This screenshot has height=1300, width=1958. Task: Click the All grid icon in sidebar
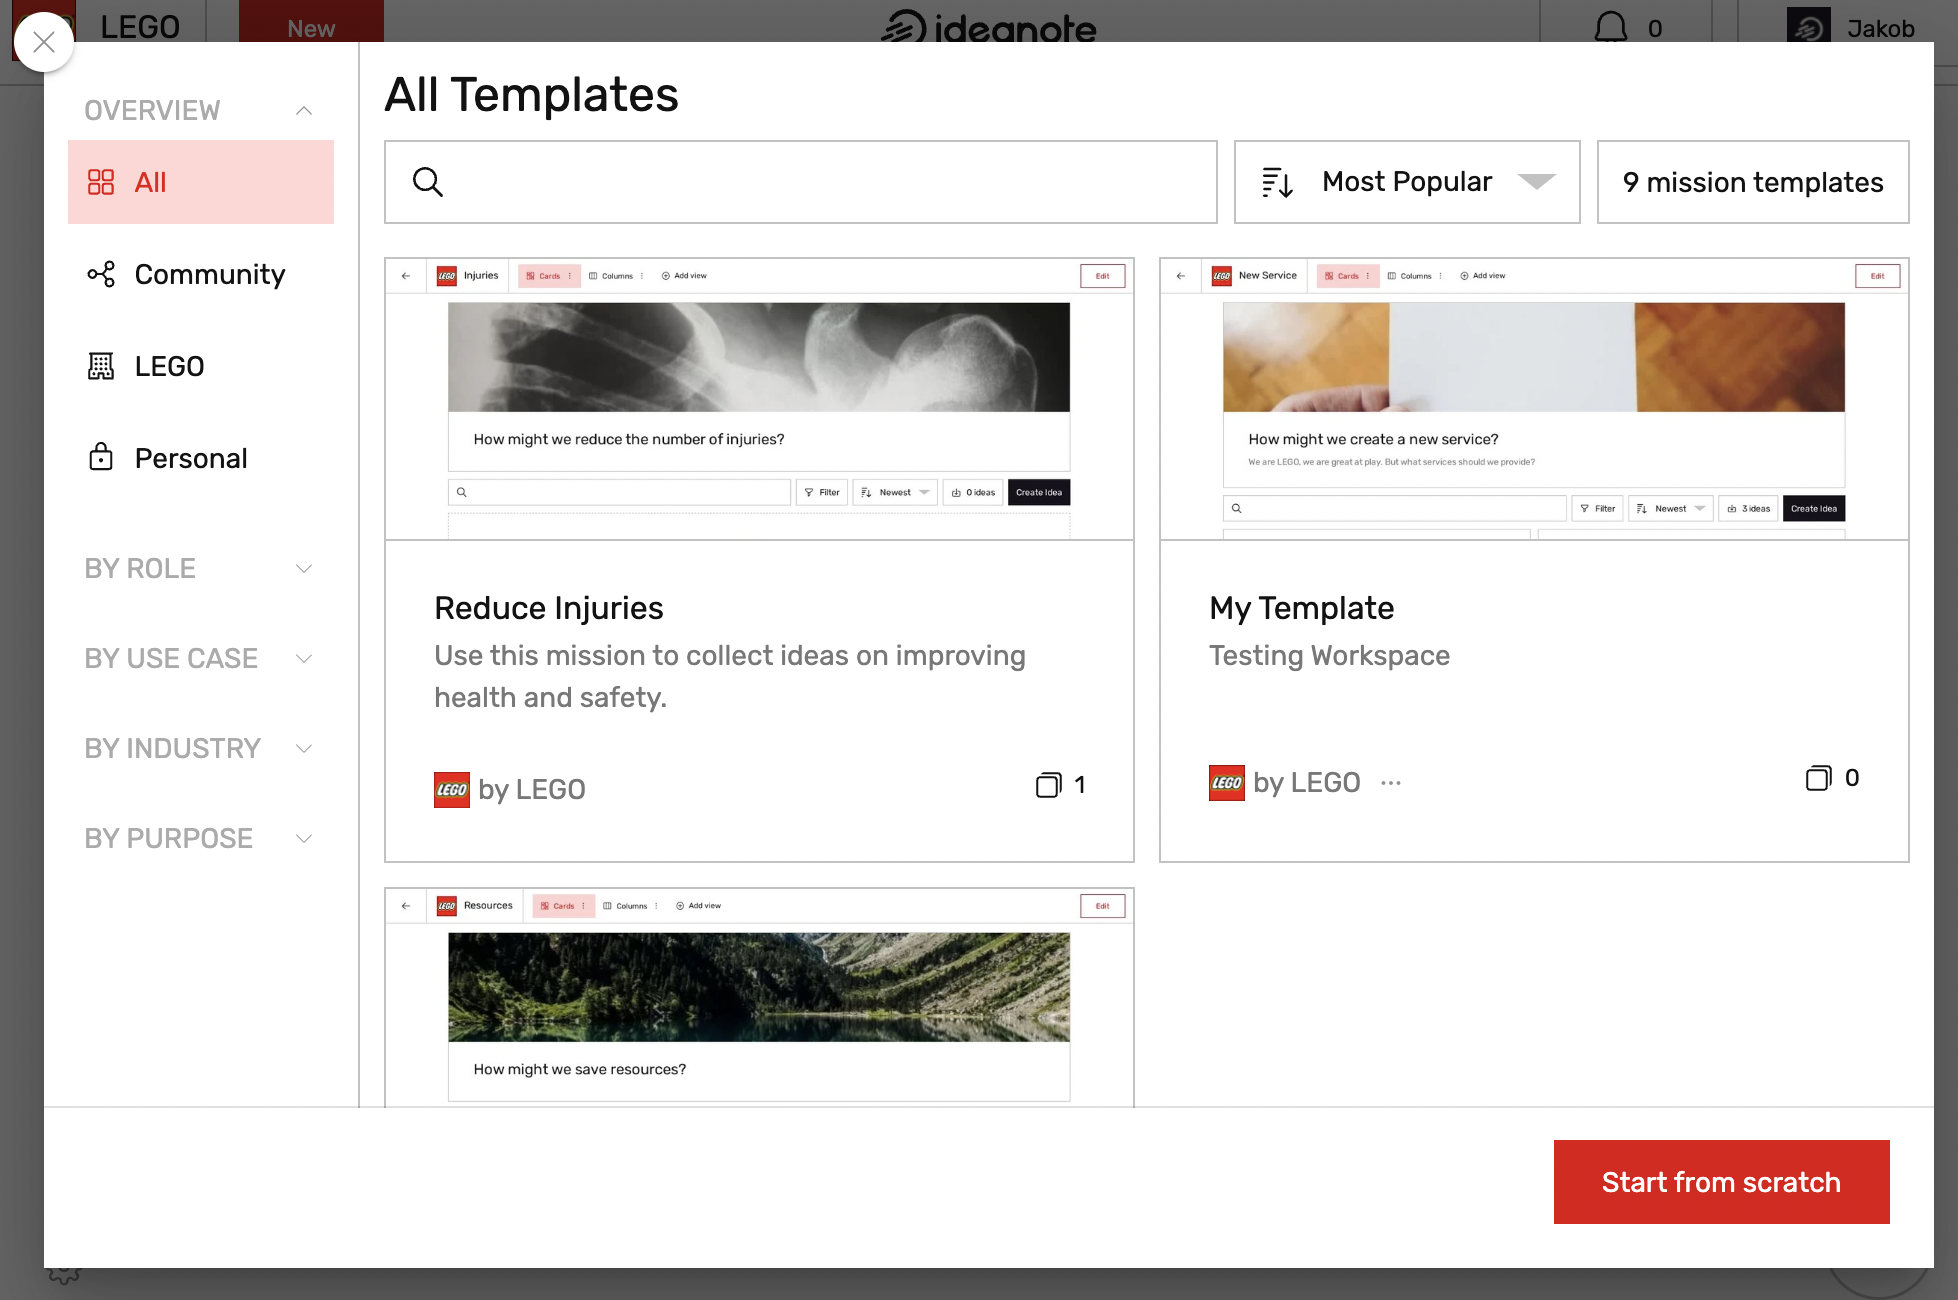tap(101, 182)
